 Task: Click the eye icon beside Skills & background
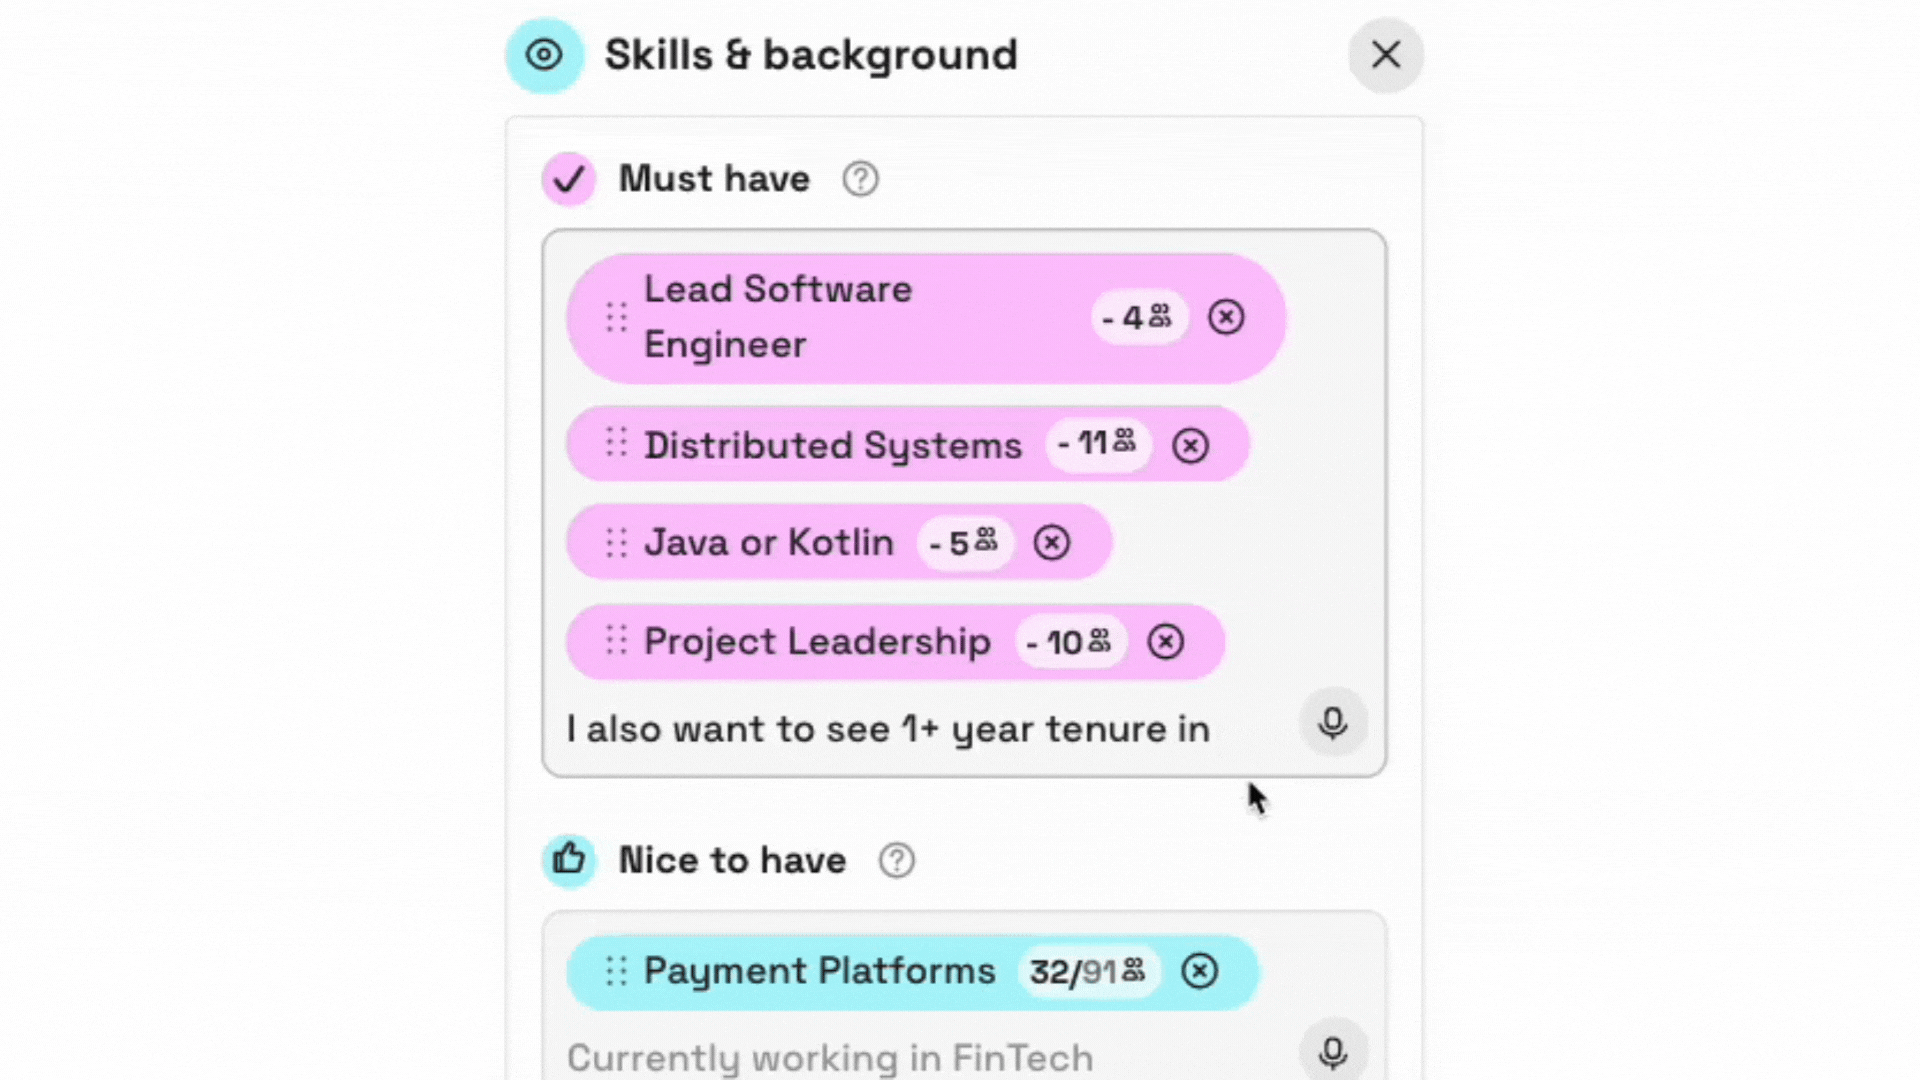tap(544, 55)
